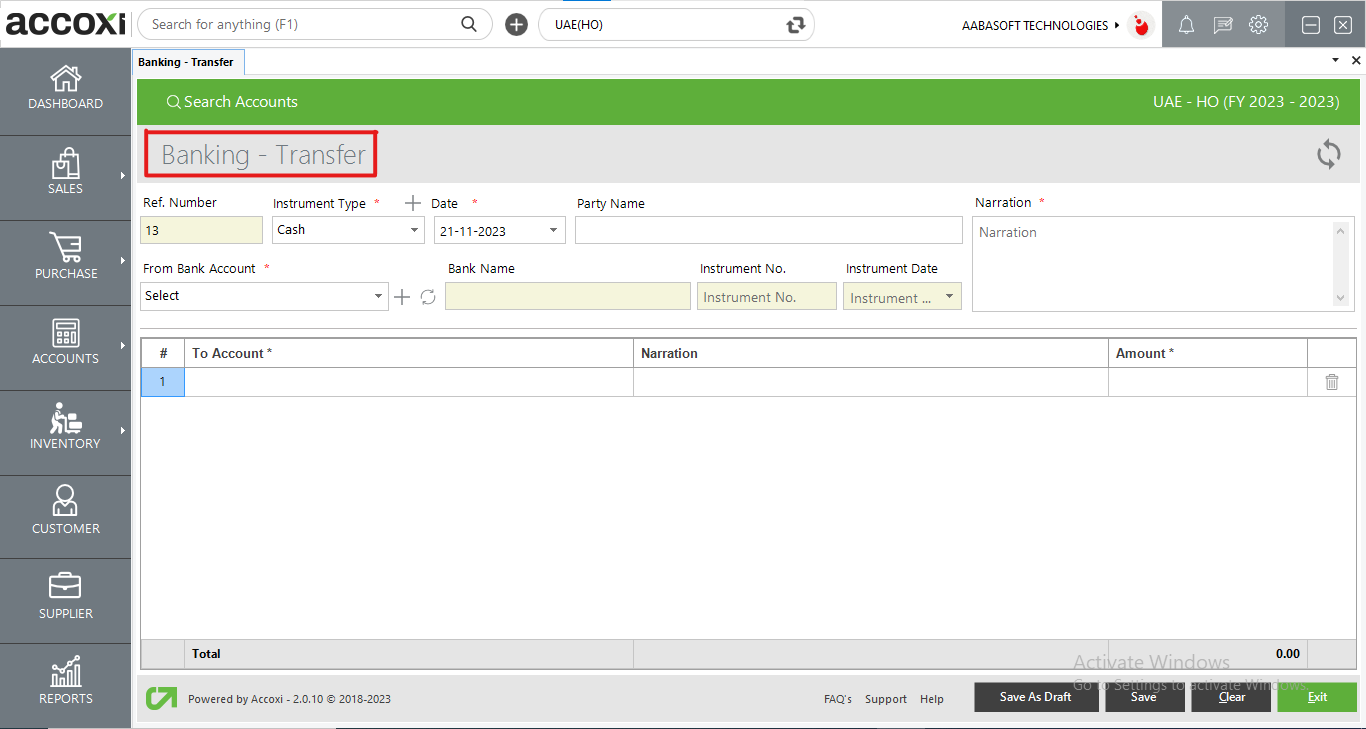Viewport: 1366px width, 729px height.
Task: Open the Reports module
Action: [x=65, y=682]
